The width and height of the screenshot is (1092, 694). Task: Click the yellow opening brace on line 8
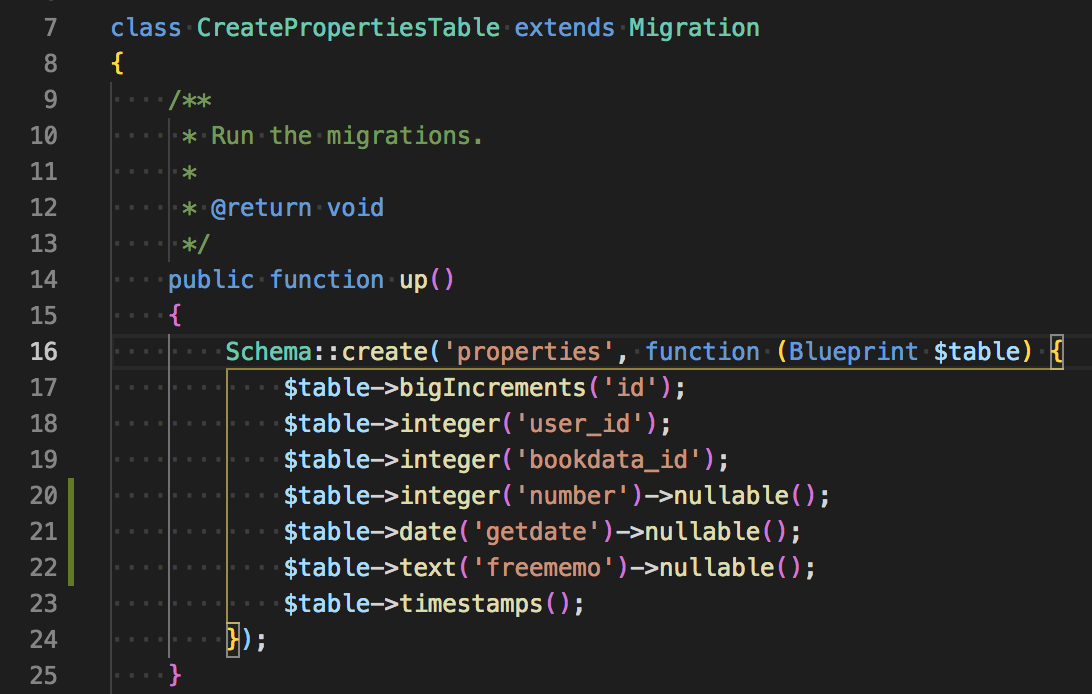117,64
